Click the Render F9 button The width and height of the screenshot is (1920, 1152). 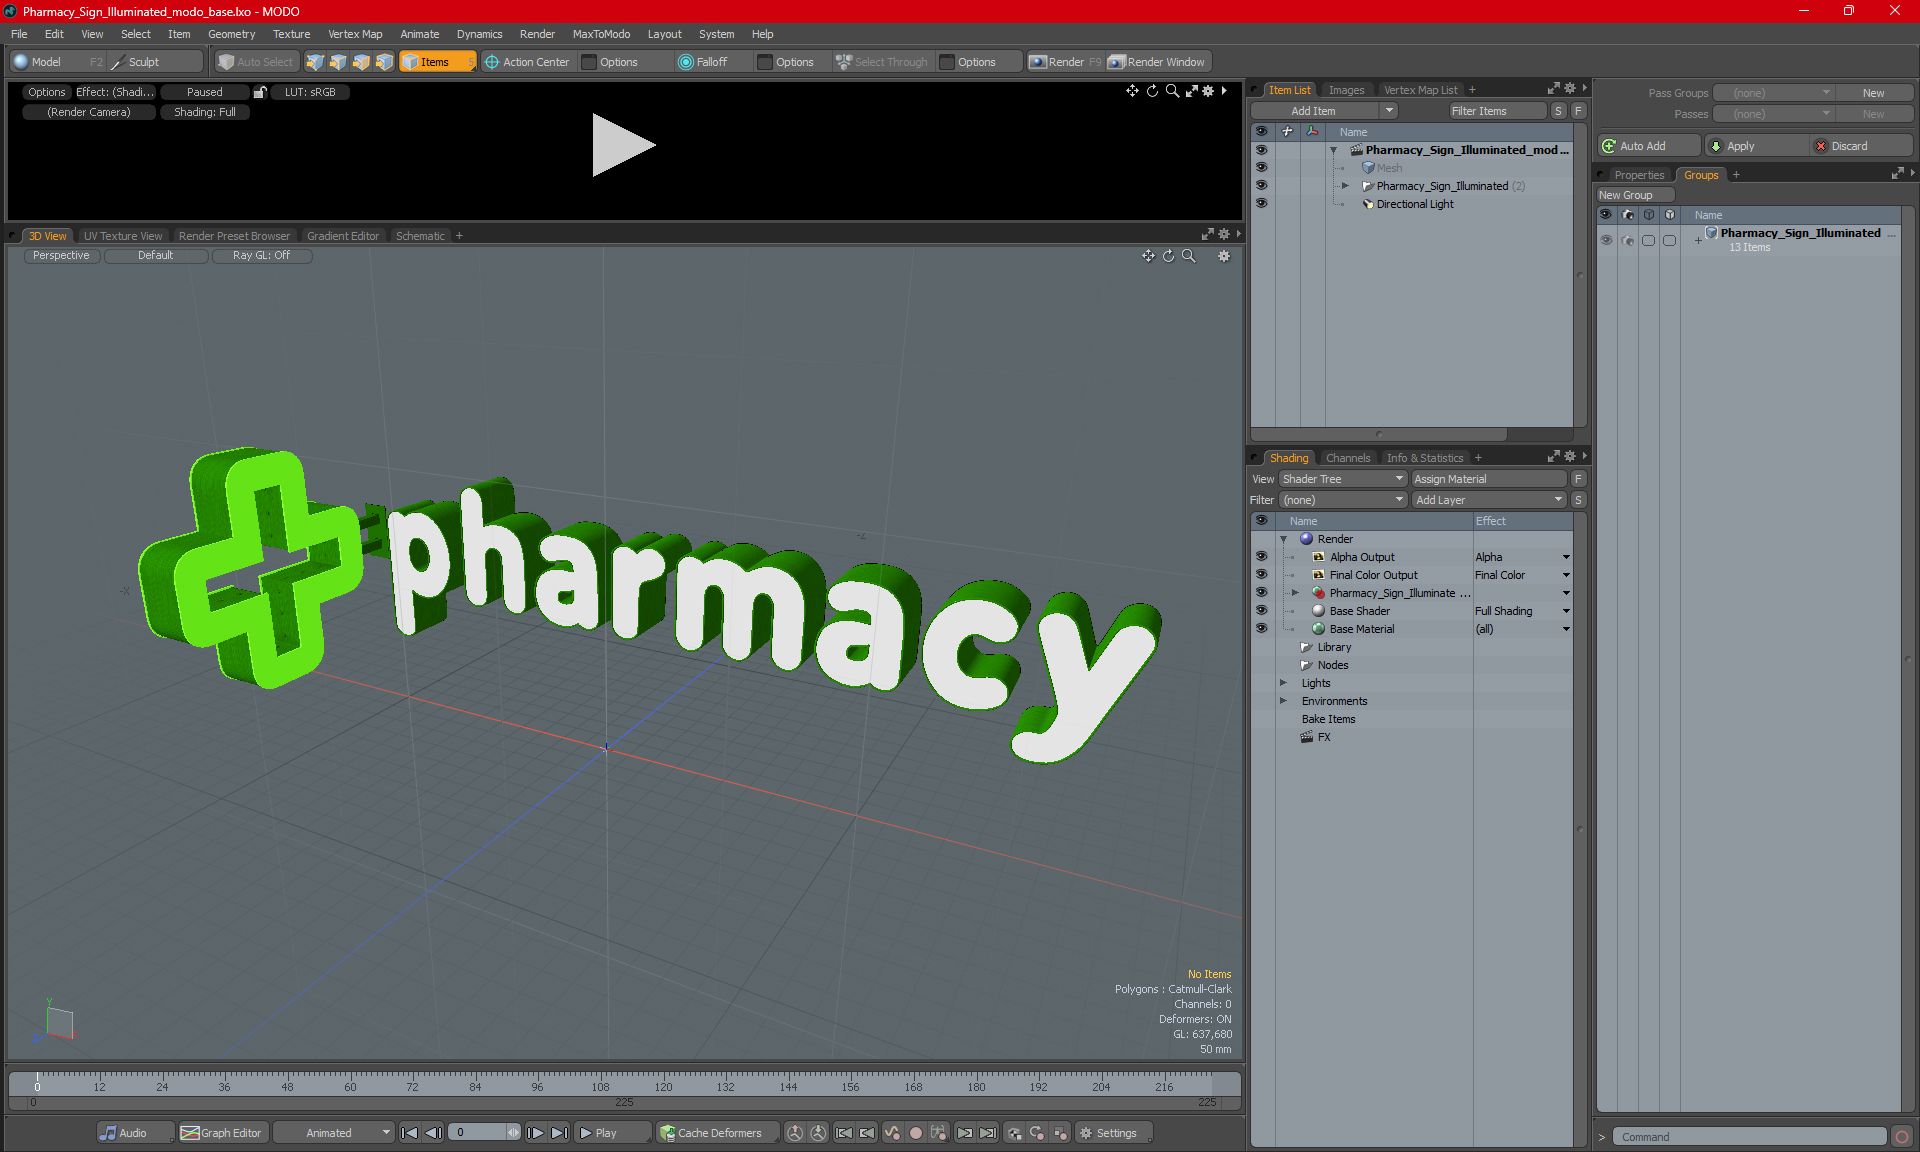[1065, 62]
